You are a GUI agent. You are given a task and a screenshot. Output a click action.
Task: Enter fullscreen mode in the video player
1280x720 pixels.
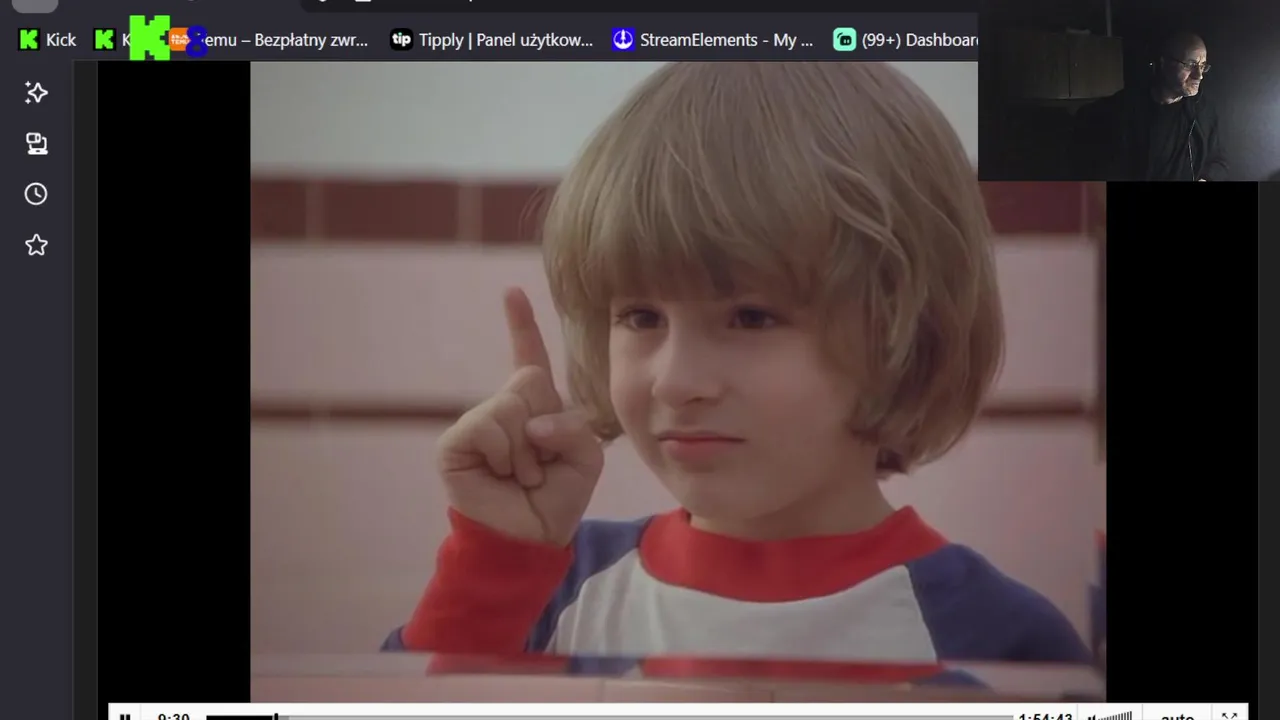point(1229,716)
